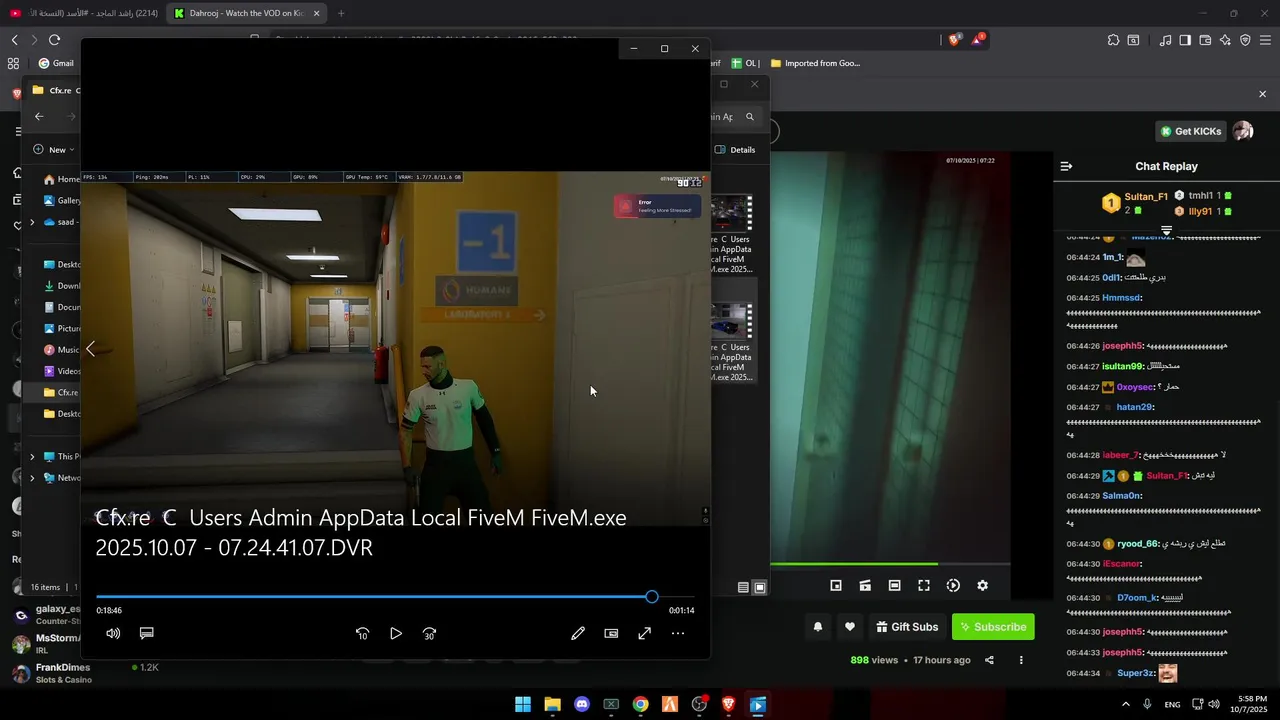Screen dimensions: 1280x720
Task: Open the Gmail bookmark
Action: [x=56, y=63]
